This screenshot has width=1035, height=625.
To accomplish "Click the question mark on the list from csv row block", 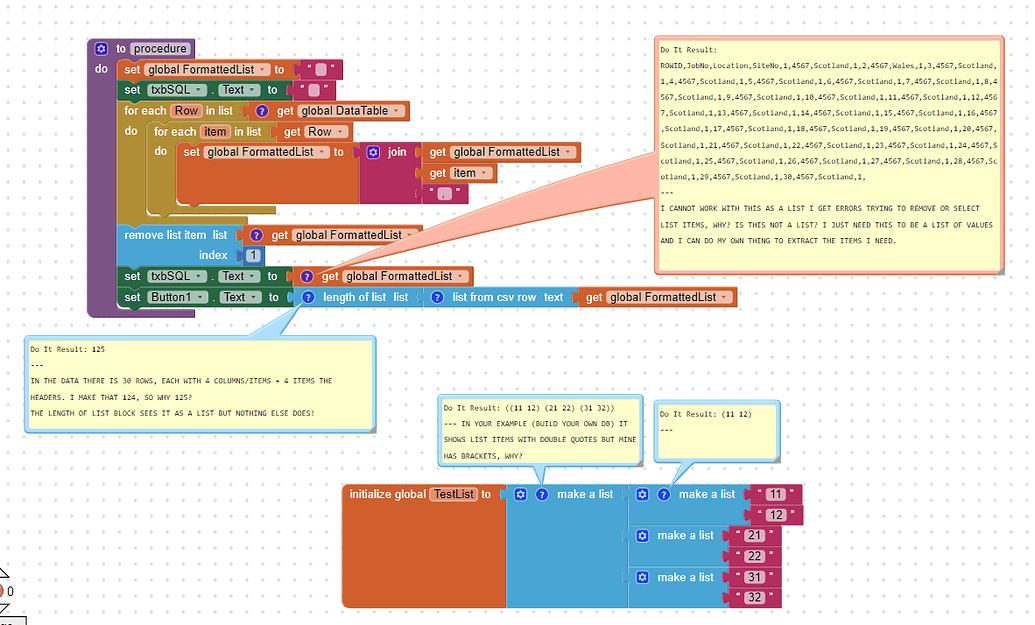I will 438,297.
